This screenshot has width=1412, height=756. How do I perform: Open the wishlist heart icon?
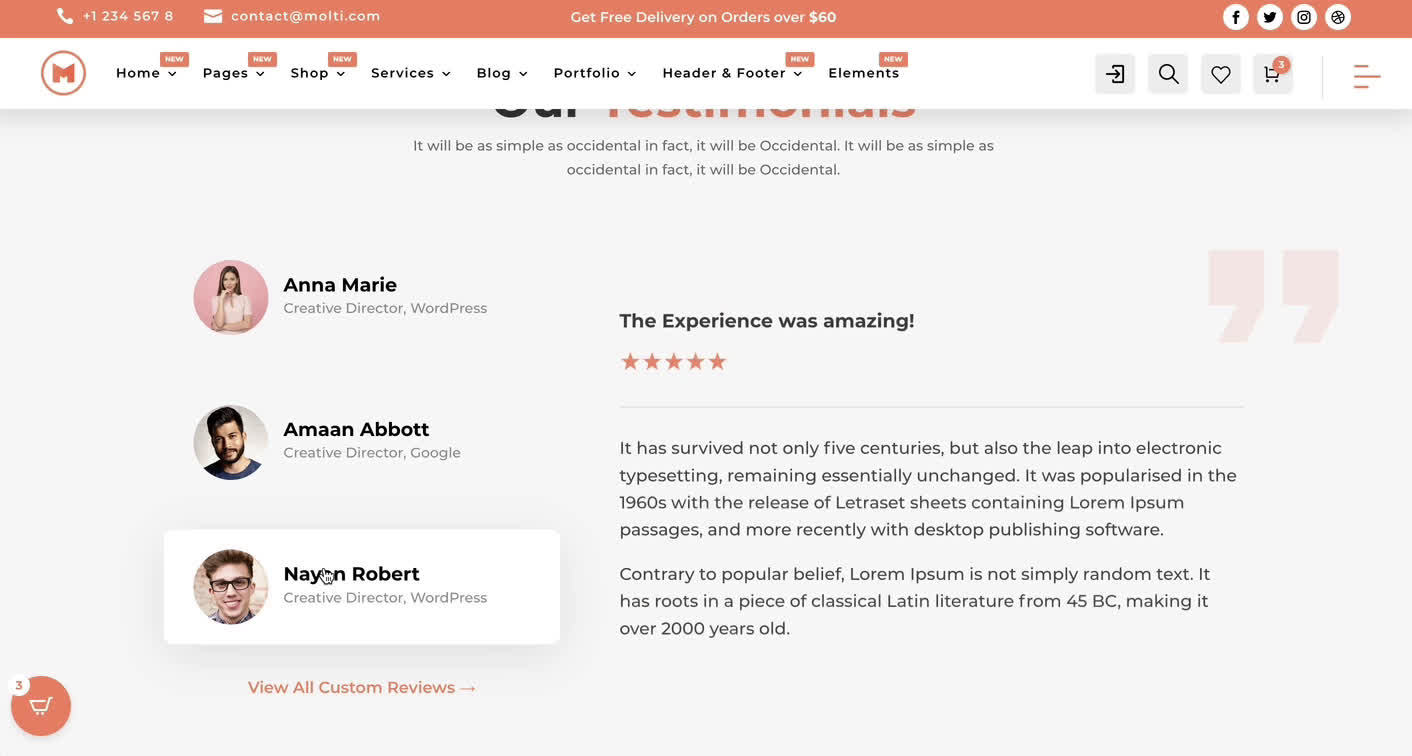tap(1221, 74)
